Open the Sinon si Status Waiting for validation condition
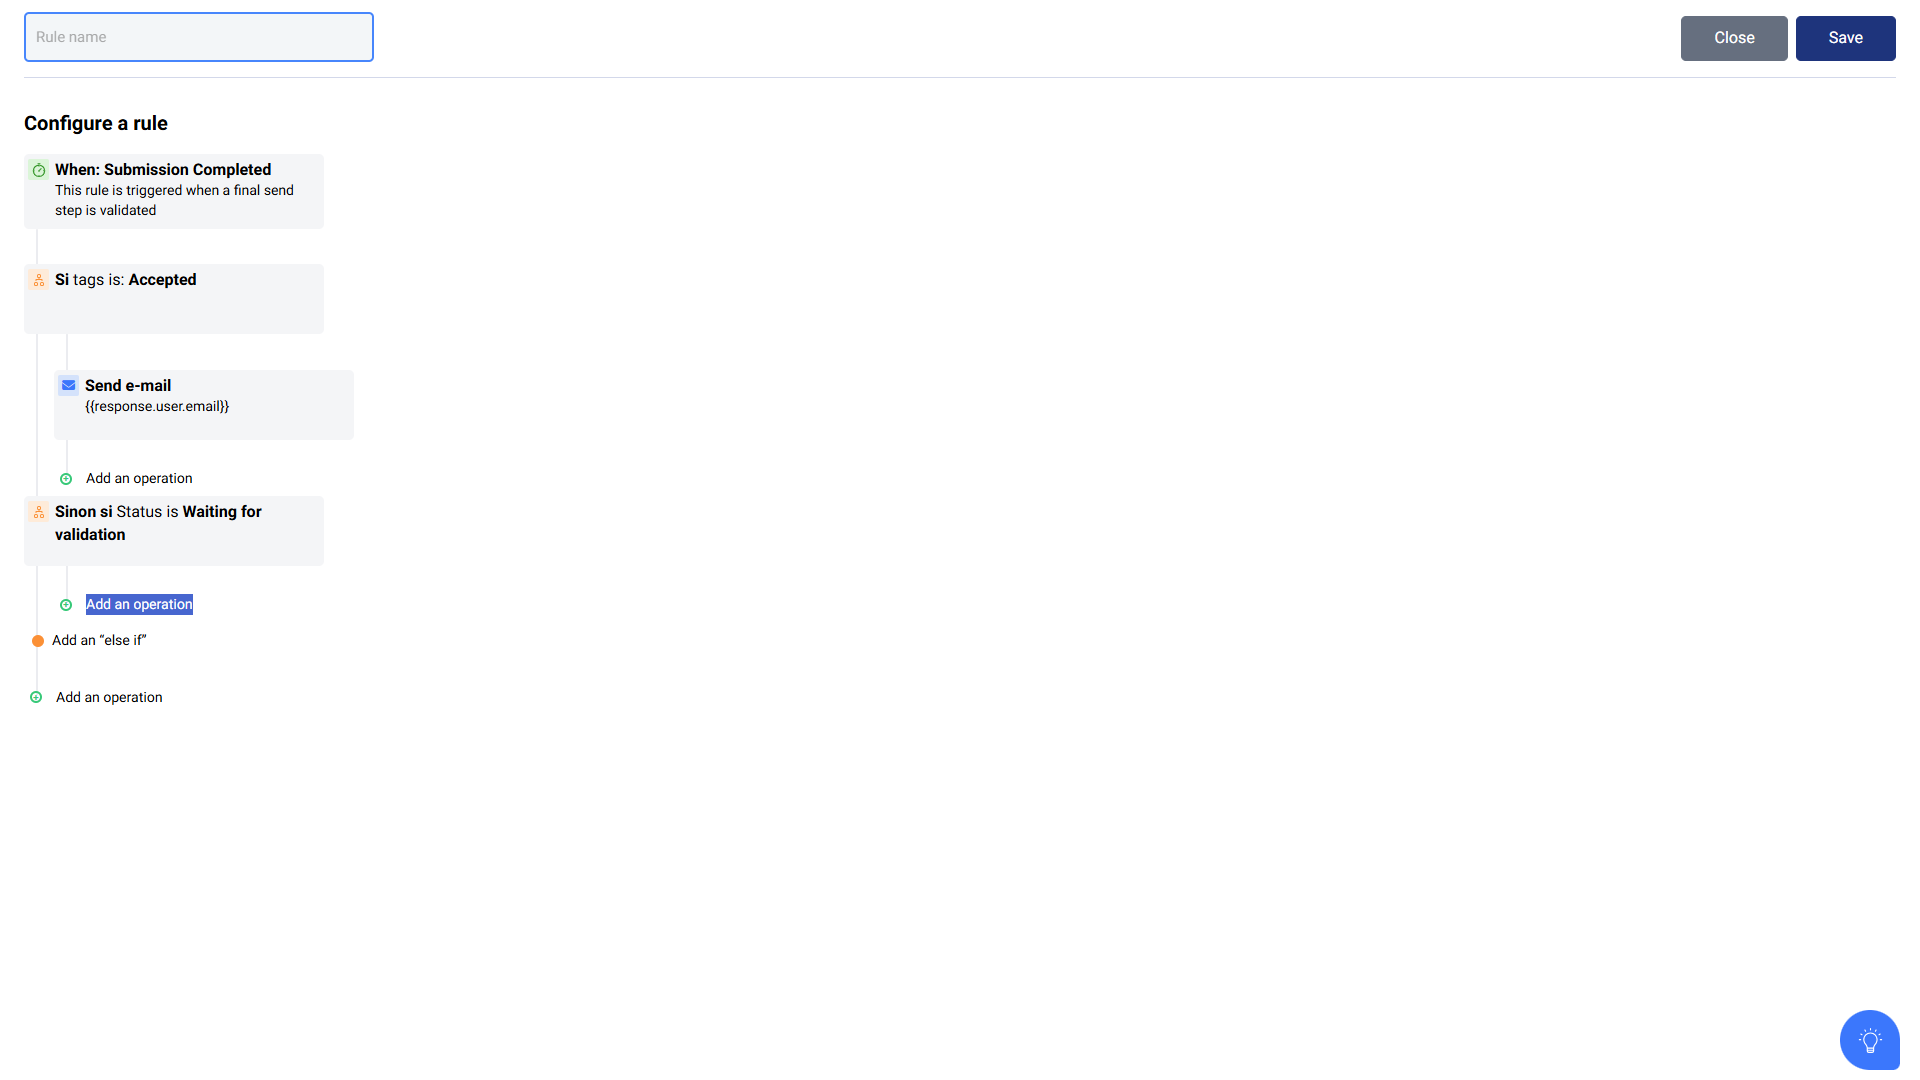Viewport: 1920px width, 1080px height. pyautogui.click(x=174, y=531)
